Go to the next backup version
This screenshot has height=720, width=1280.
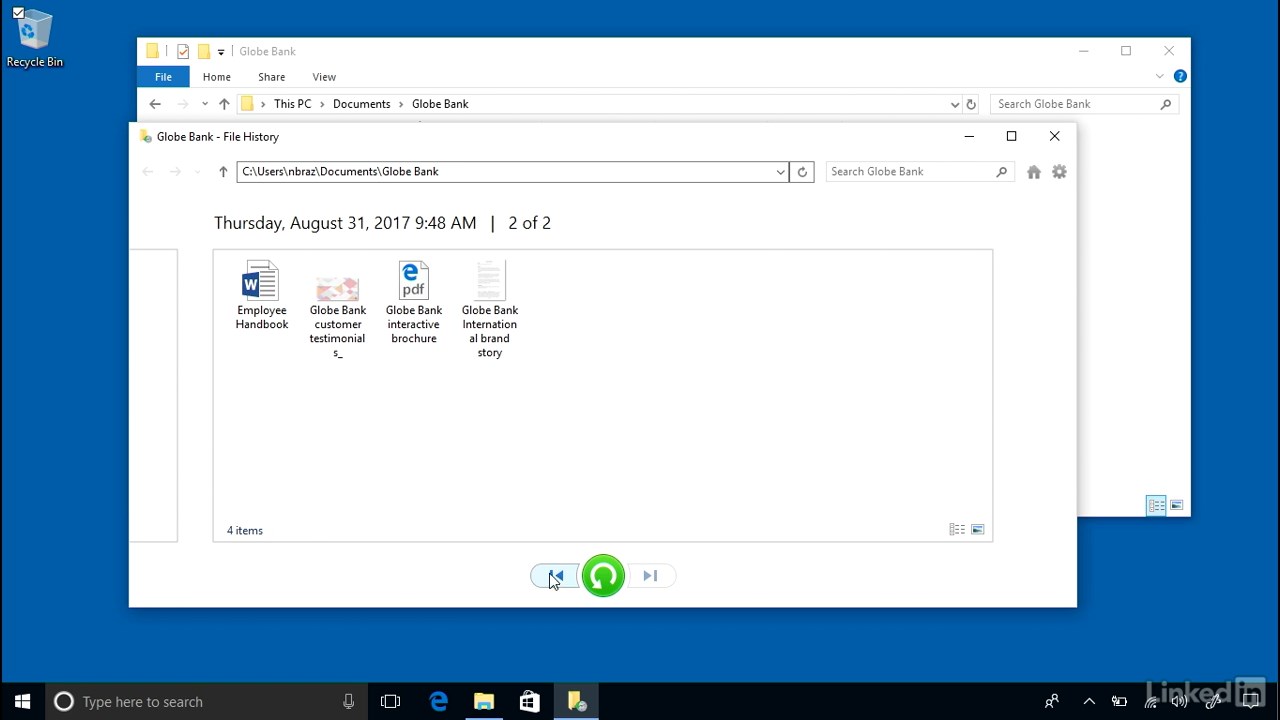[650, 576]
